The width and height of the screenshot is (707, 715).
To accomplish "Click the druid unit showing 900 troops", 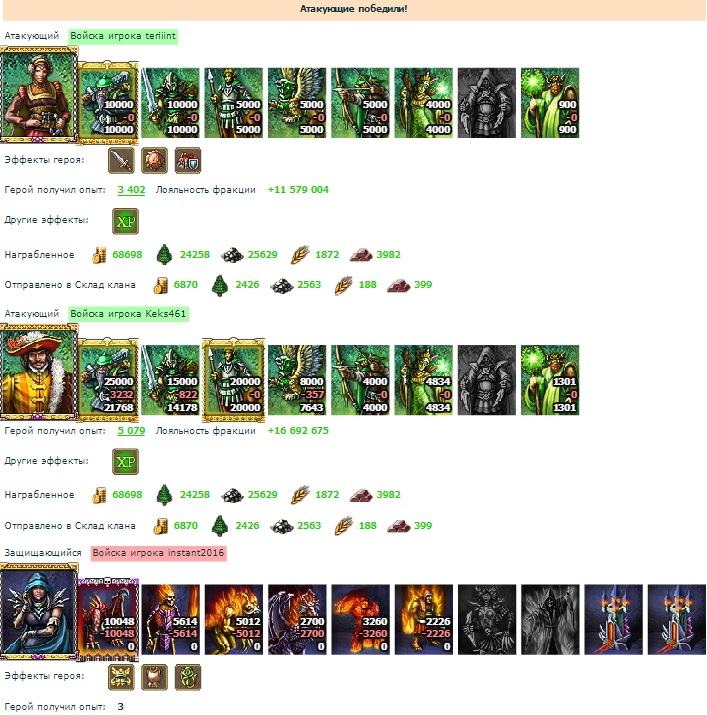I will pyautogui.click(x=550, y=103).
